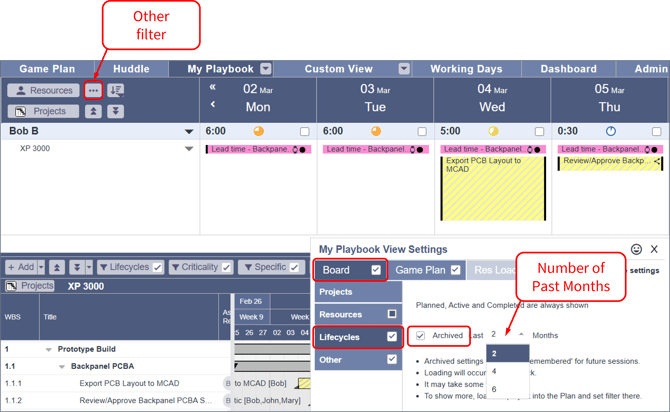Click the clock icon on 05 Thu
Viewport: 670px width, 412px height.
[x=611, y=131]
